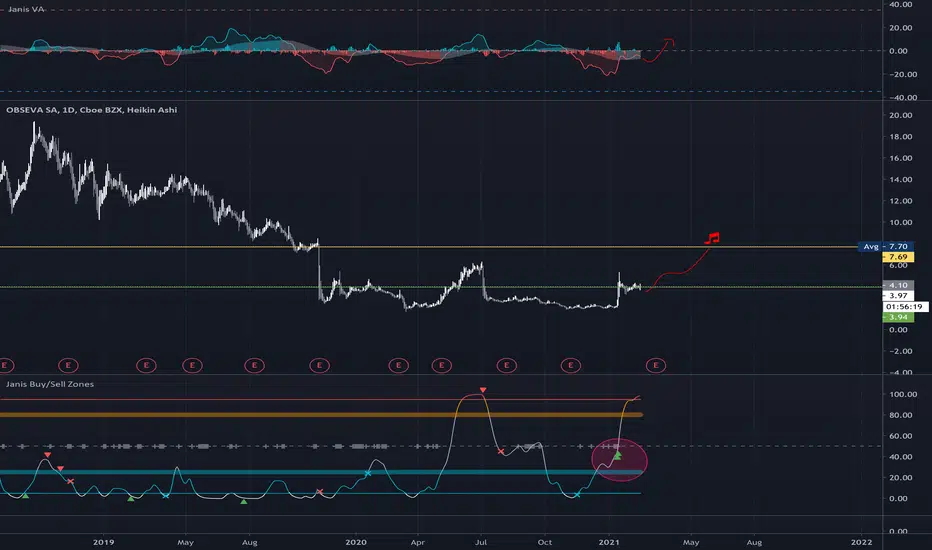Click the 2022 label on the time axis

point(861,542)
